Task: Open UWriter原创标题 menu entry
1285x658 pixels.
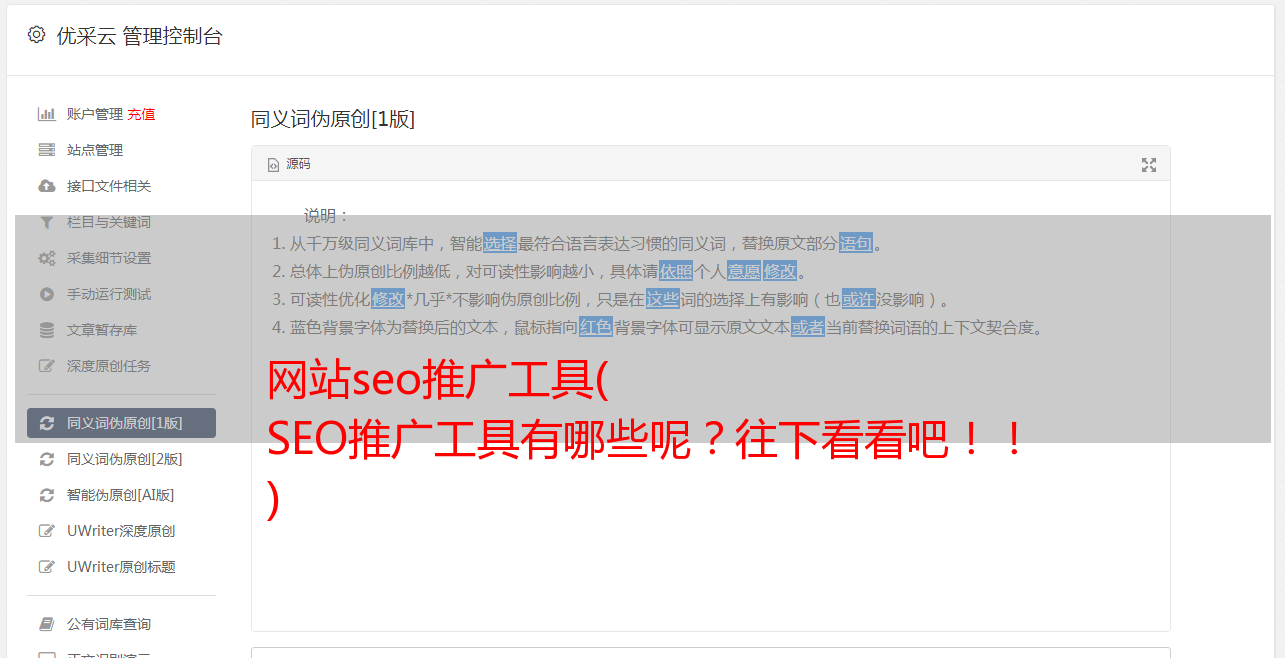Action: pos(121,567)
